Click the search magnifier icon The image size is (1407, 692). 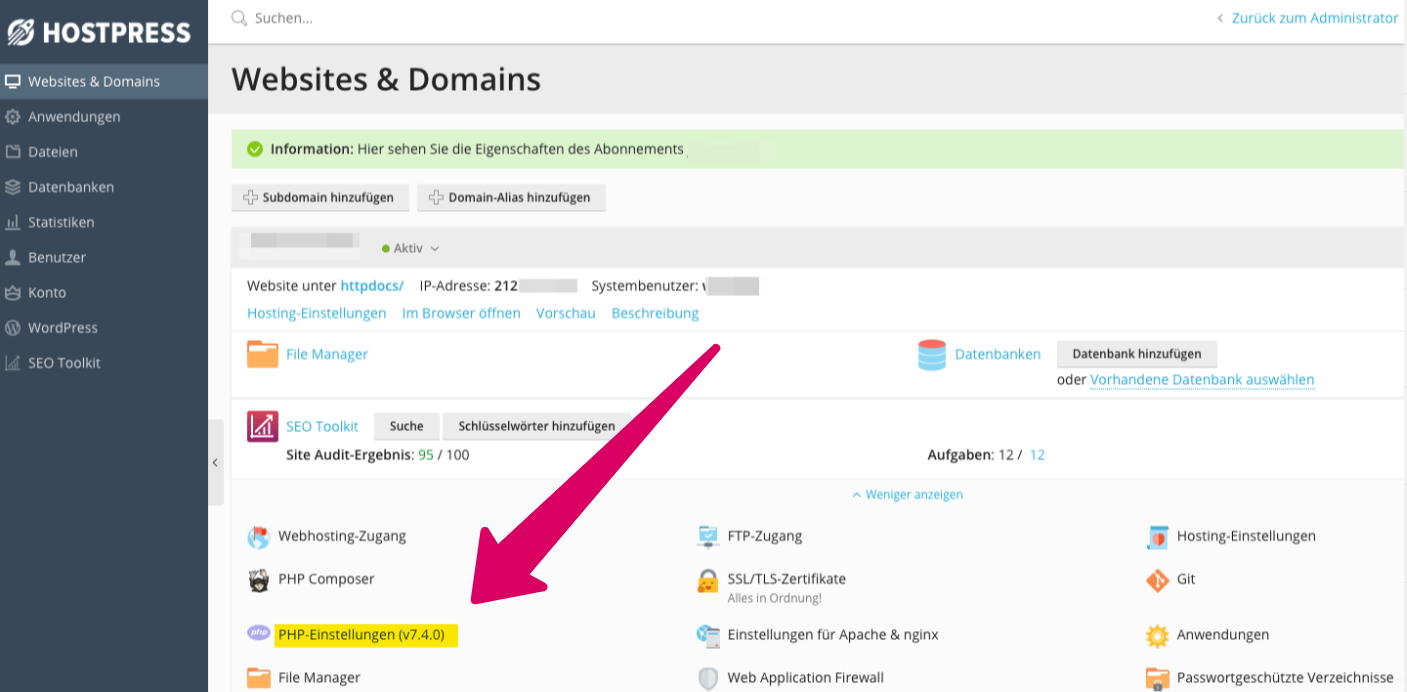click(x=239, y=18)
